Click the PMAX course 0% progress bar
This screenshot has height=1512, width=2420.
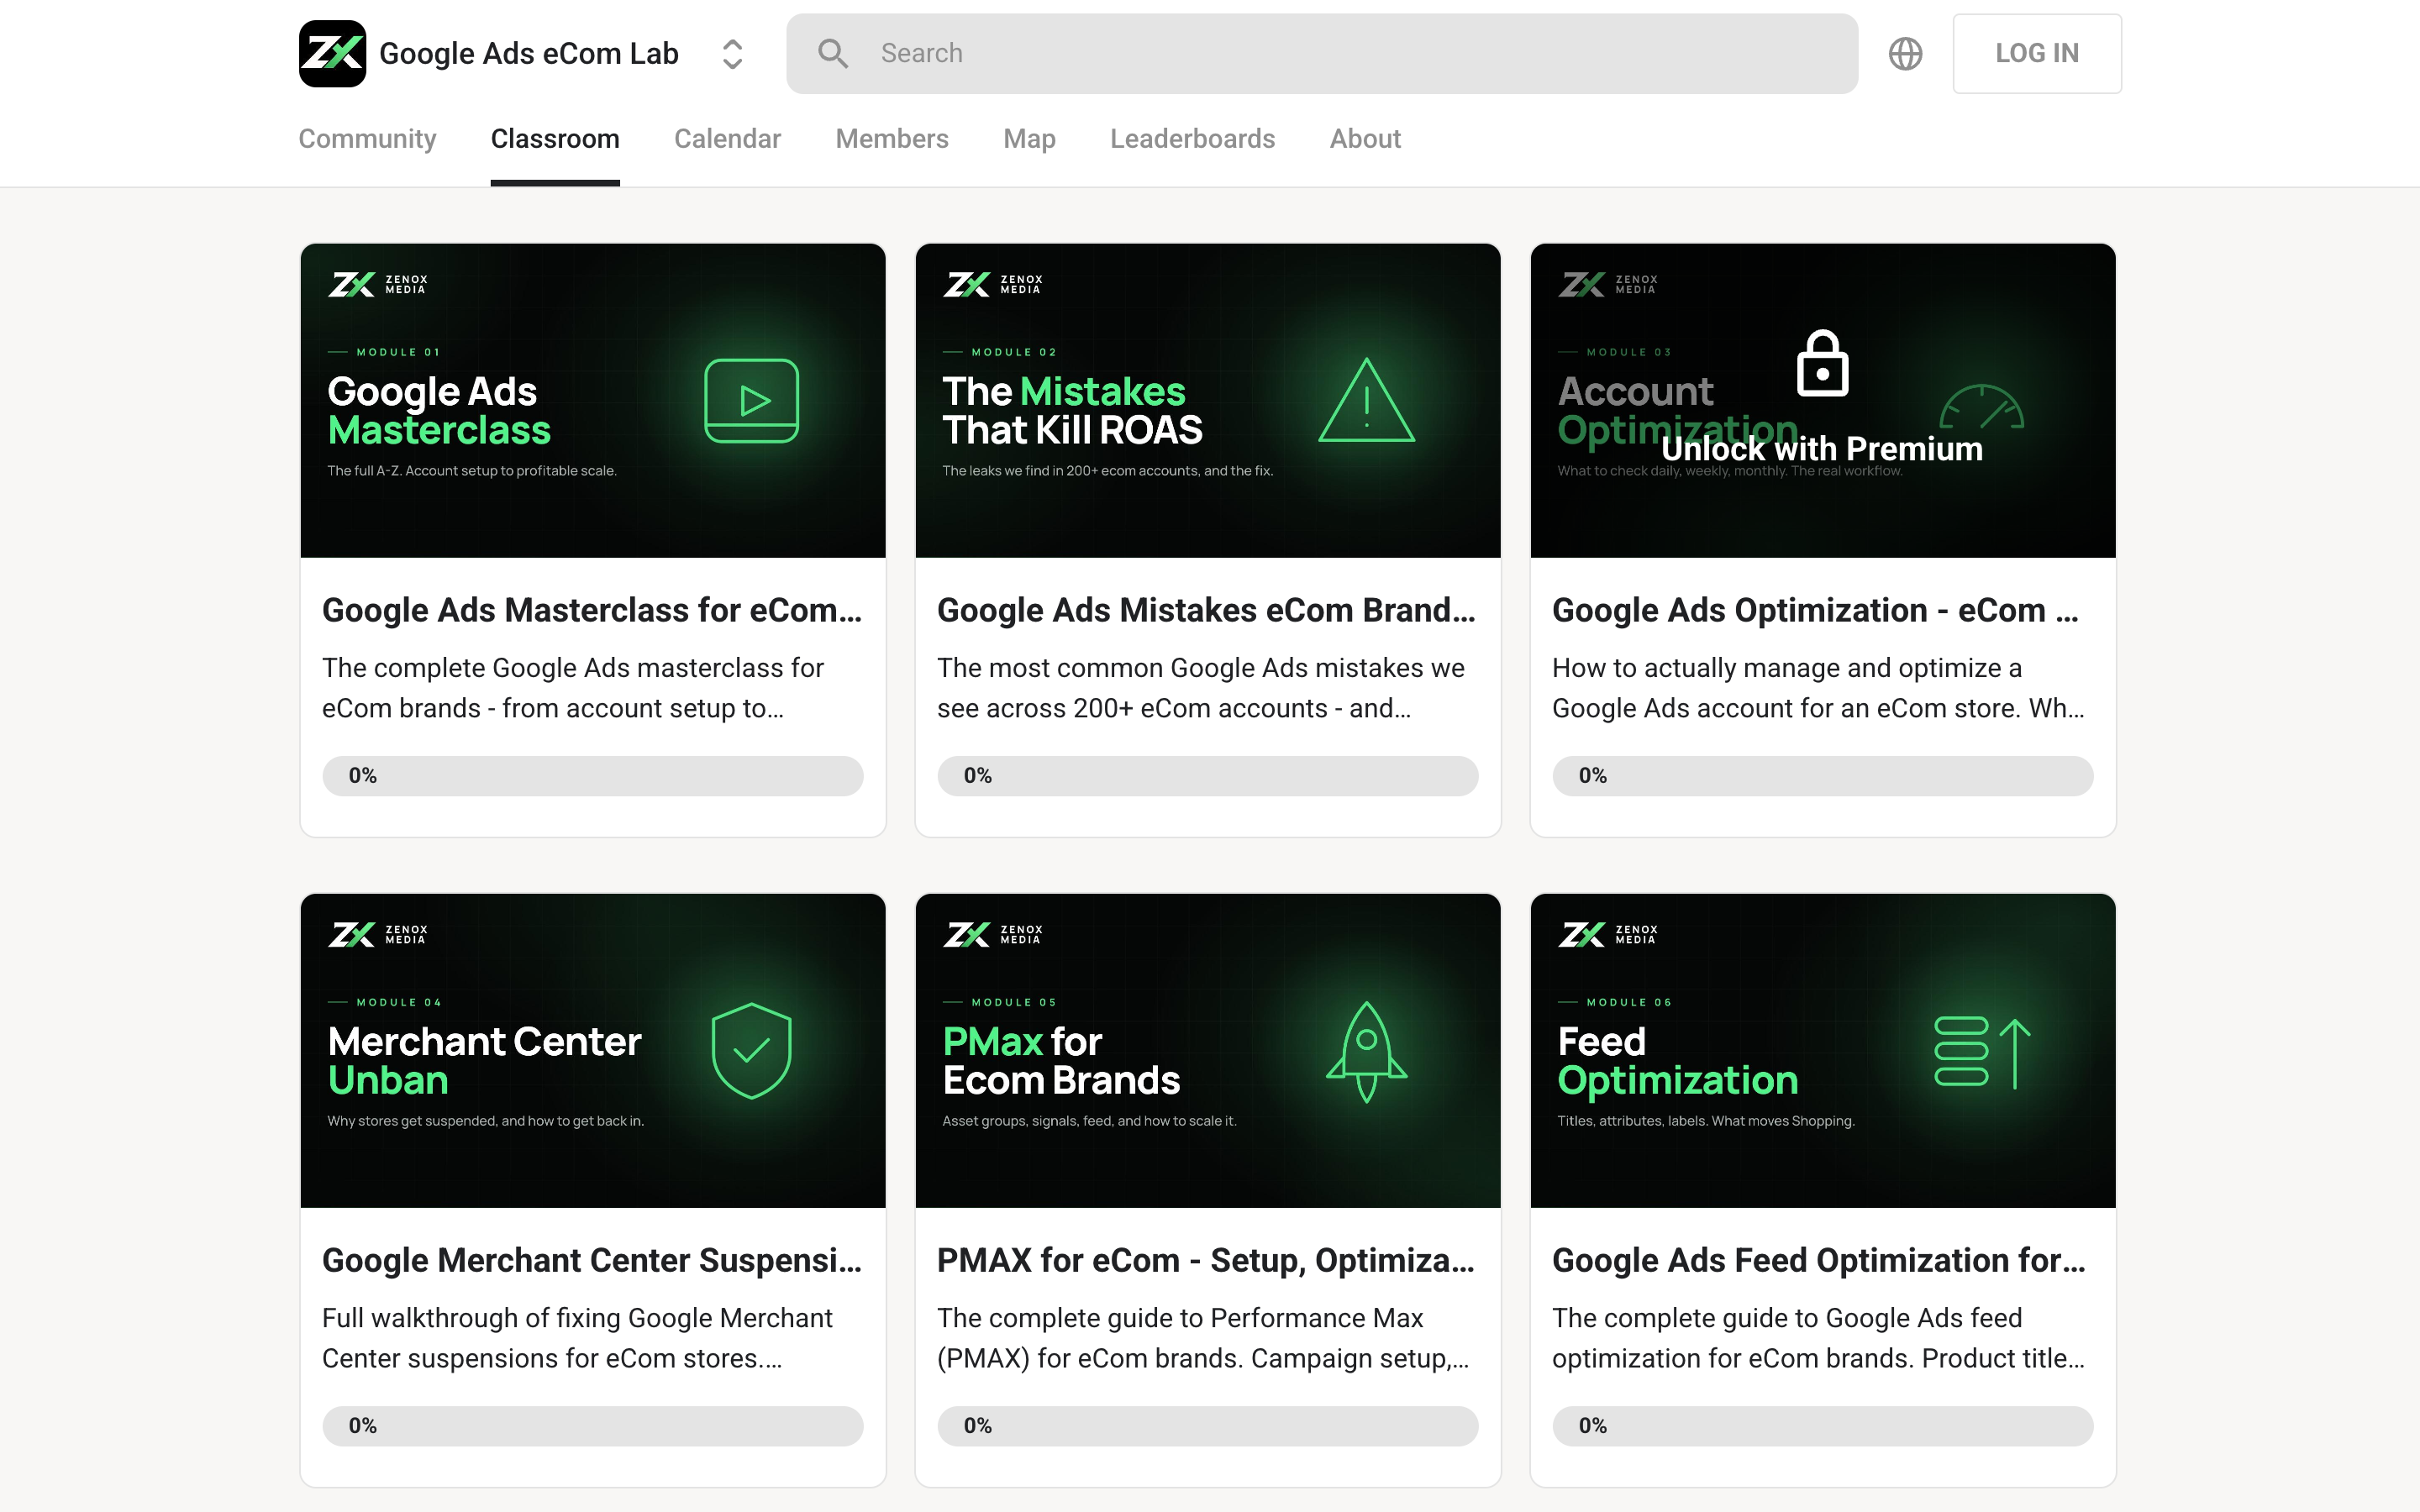(1207, 1426)
